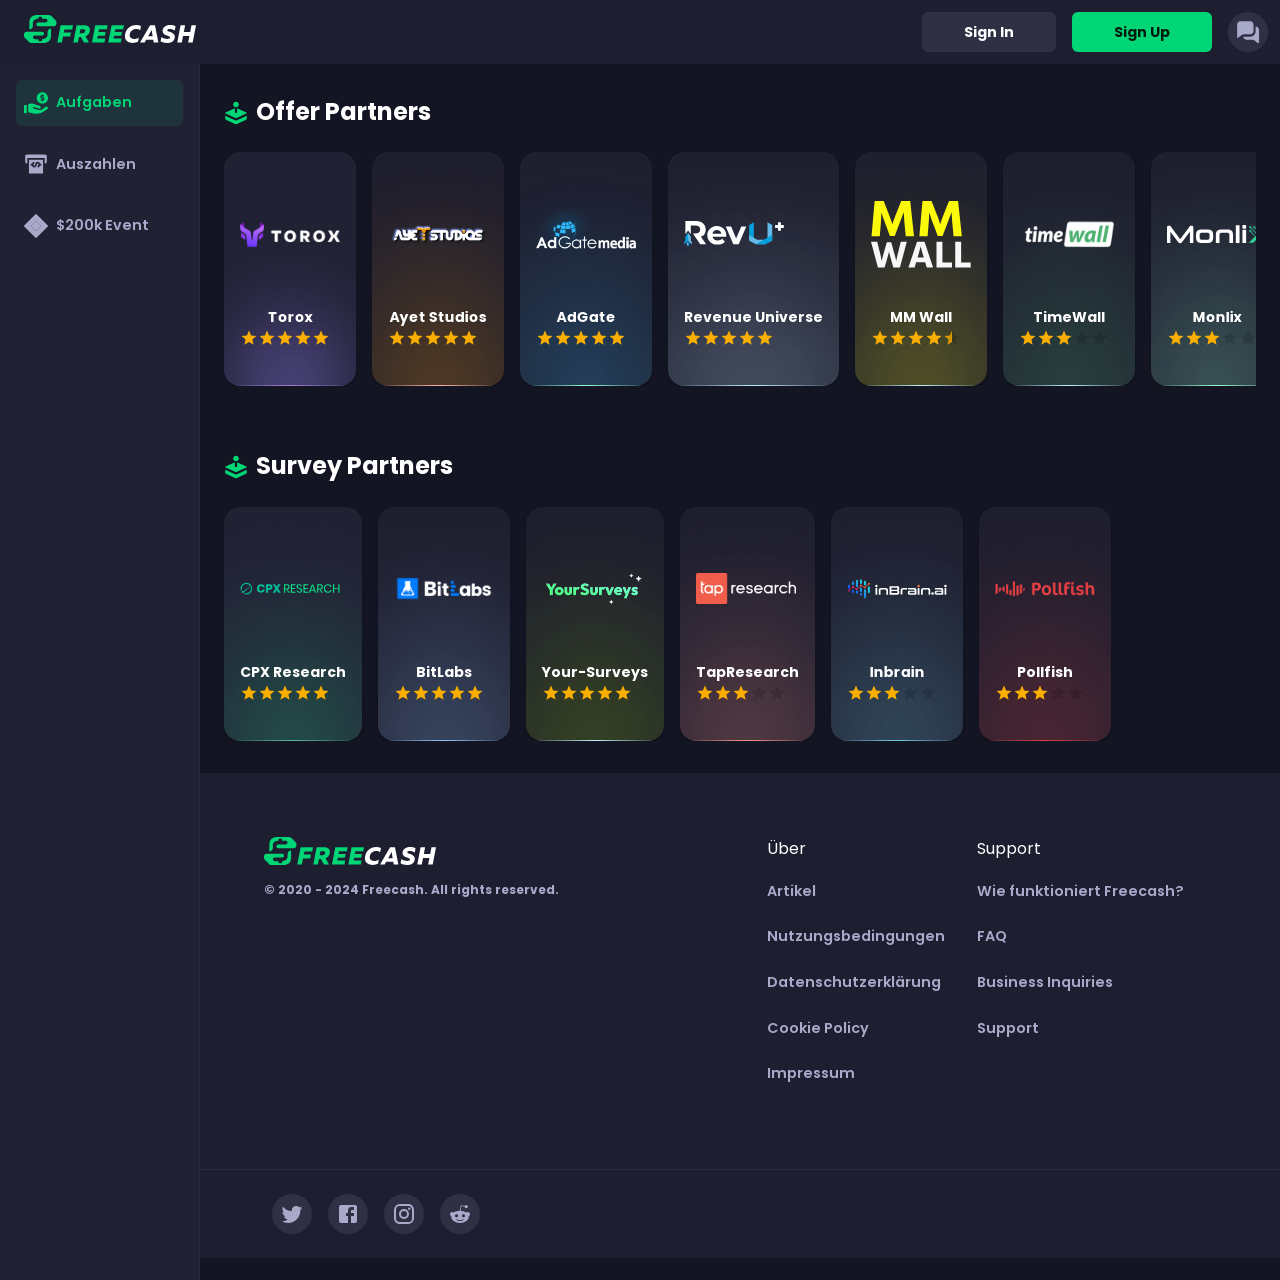The image size is (1280, 1280).
Task: Click the AdGate media logo
Action: [x=586, y=235]
